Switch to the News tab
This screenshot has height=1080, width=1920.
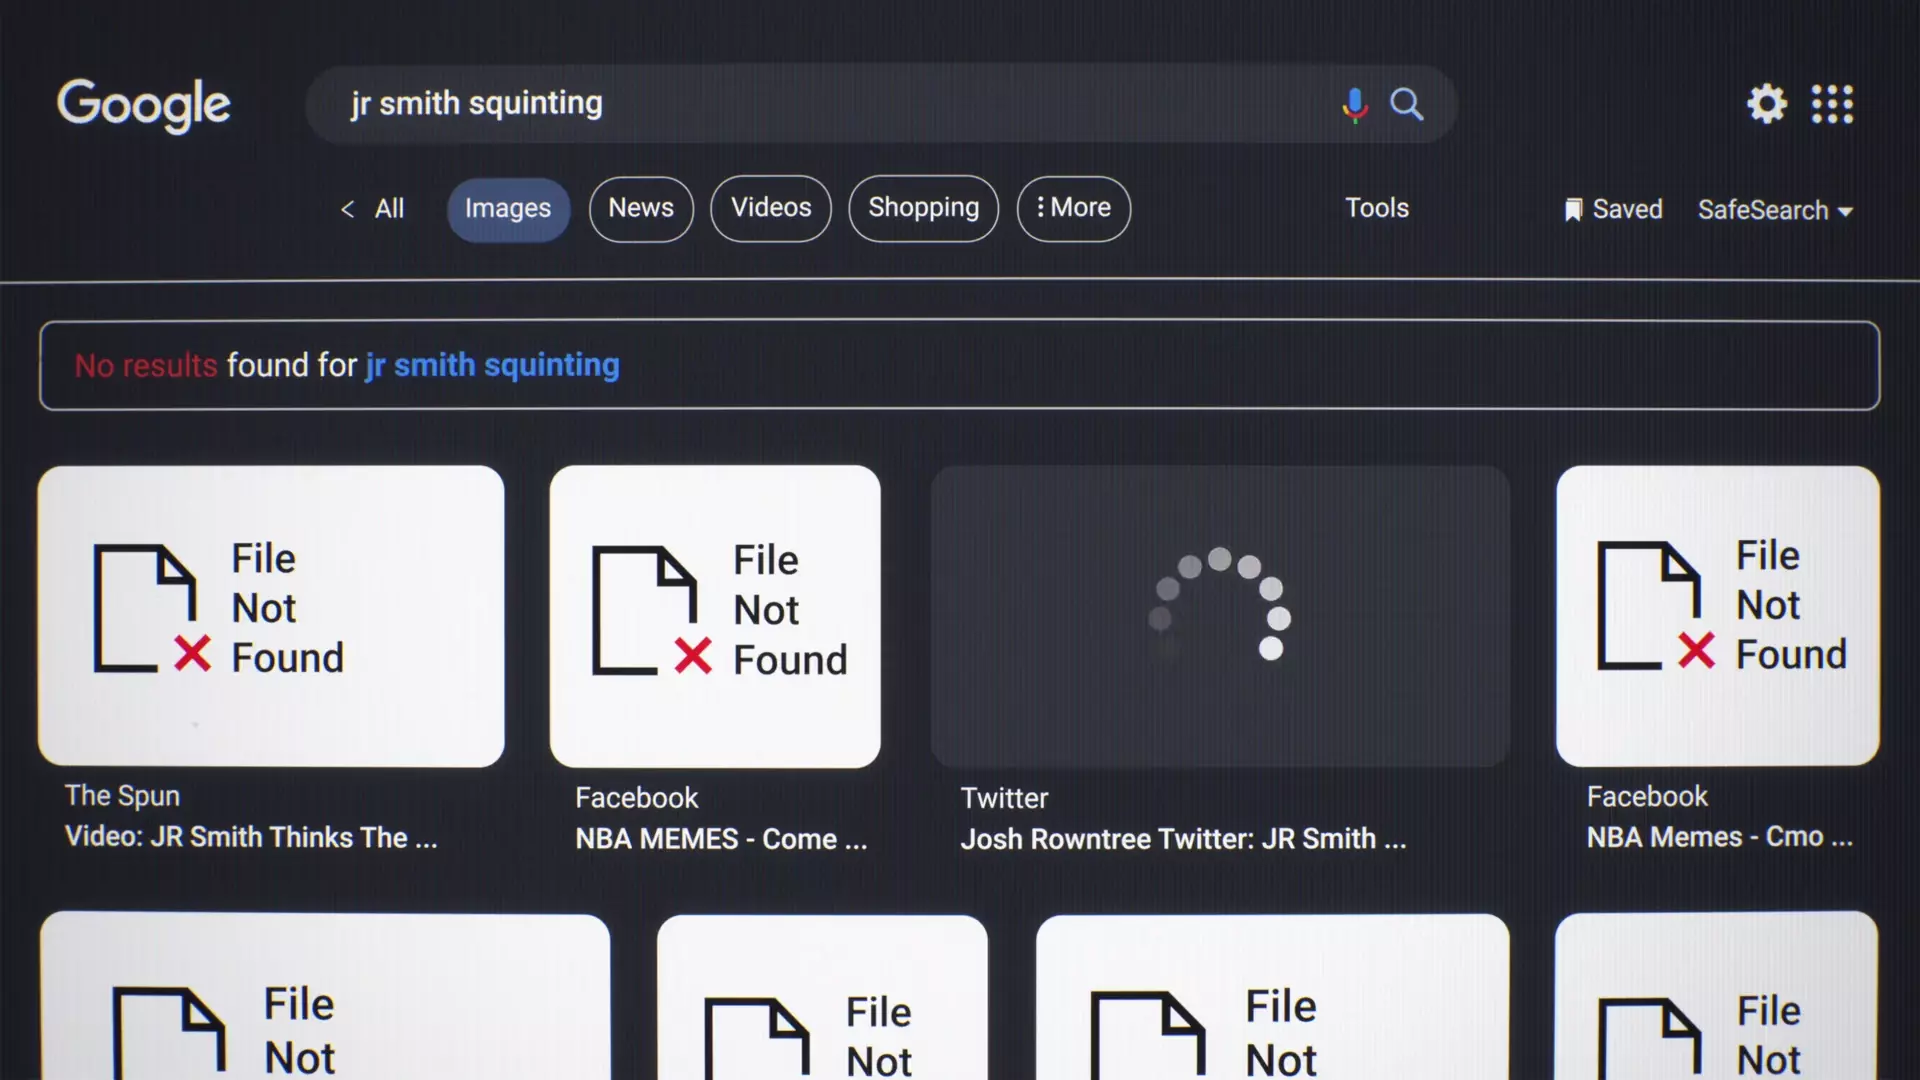coord(641,208)
